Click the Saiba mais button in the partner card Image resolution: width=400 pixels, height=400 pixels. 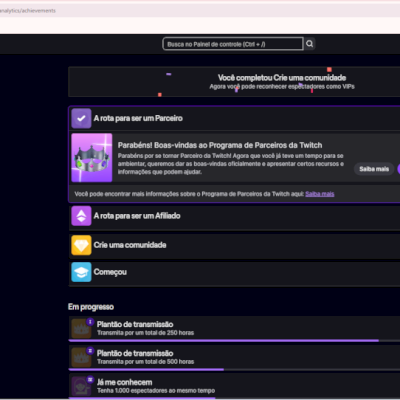tap(374, 169)
